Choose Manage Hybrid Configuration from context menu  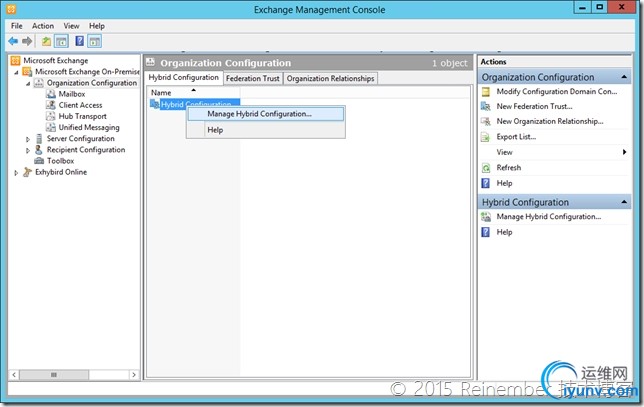pyautogui.click(x=265, y=114)
